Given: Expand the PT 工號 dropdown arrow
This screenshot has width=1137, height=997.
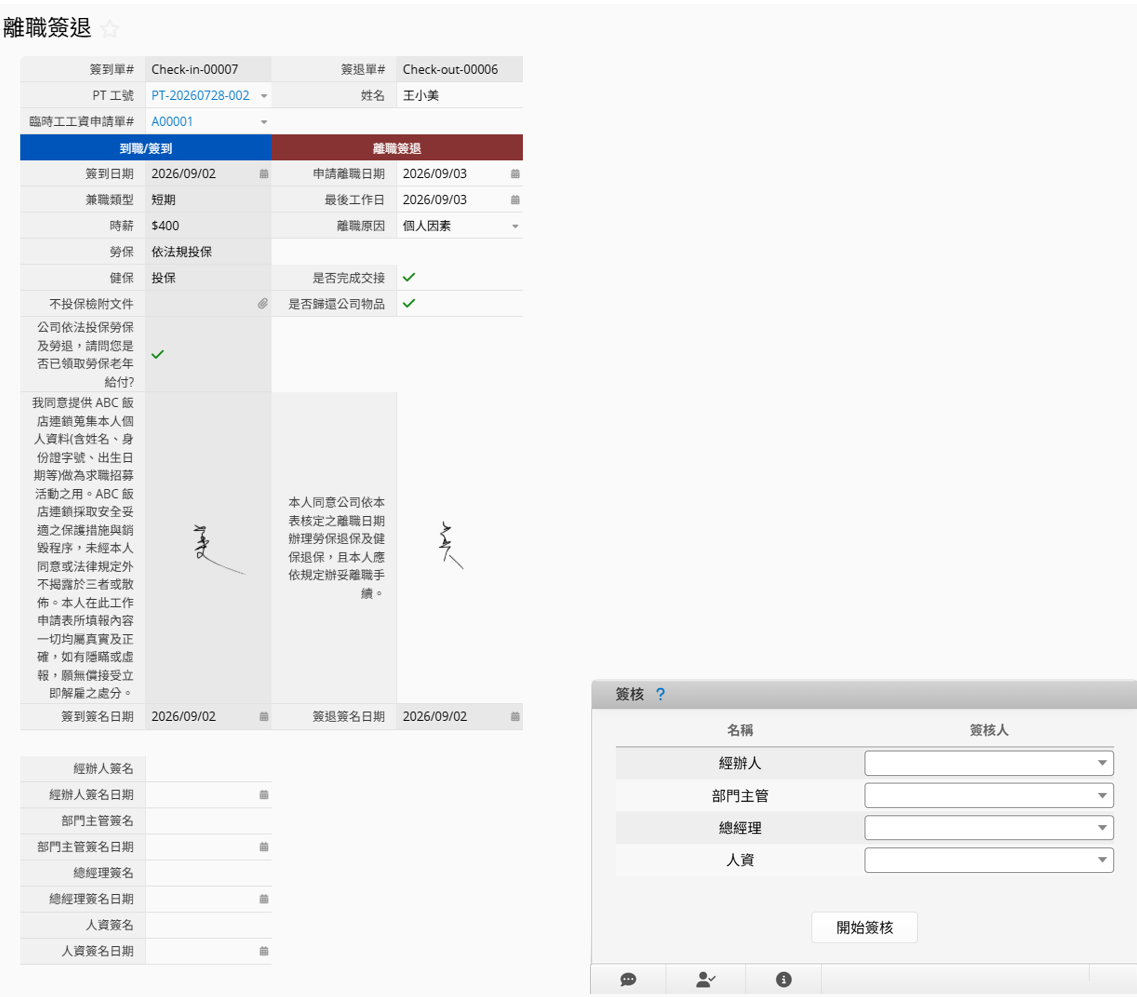Looking at the screenshot, I should (264, 96).
